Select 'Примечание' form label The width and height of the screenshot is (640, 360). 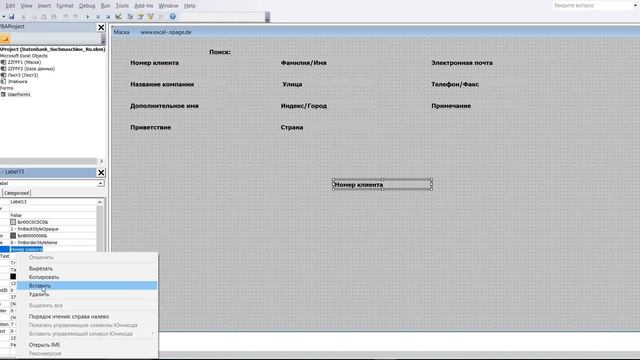451,106
